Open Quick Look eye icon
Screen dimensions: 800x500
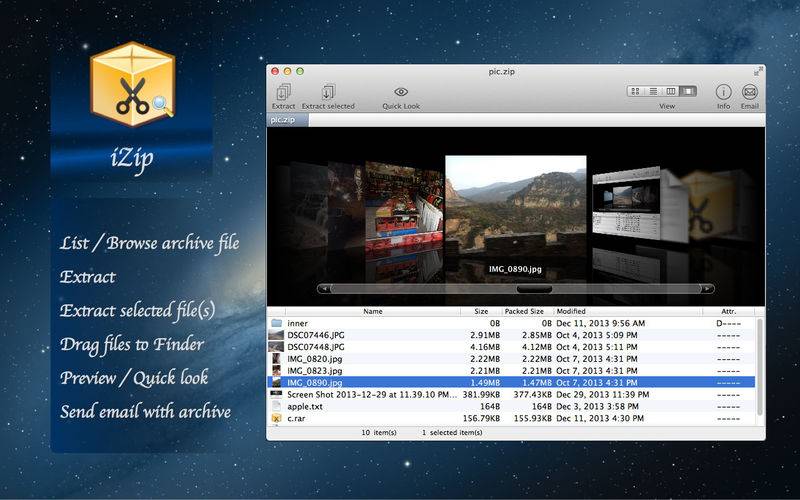click(401, 92)
